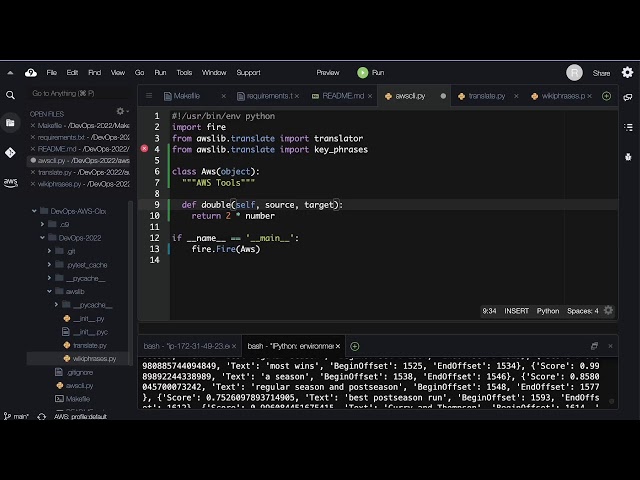Open the AWS Cloud9 logo menu
This screenshot has width=640, height=480.
coord(31,73)
